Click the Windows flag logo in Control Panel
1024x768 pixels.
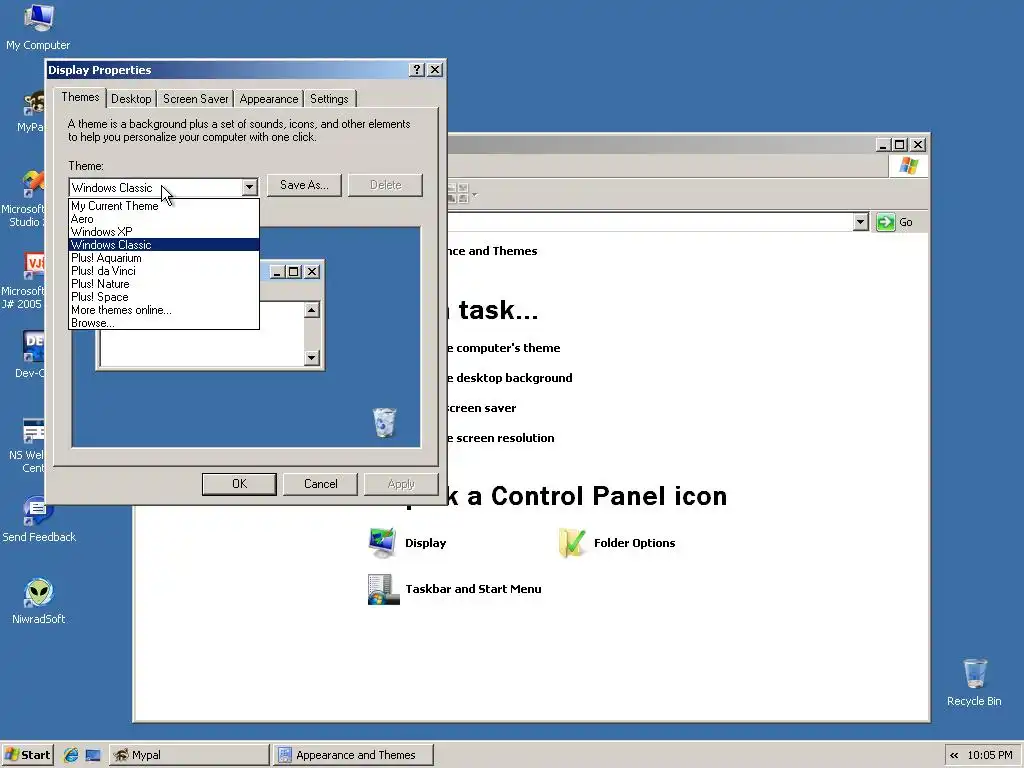908,166
